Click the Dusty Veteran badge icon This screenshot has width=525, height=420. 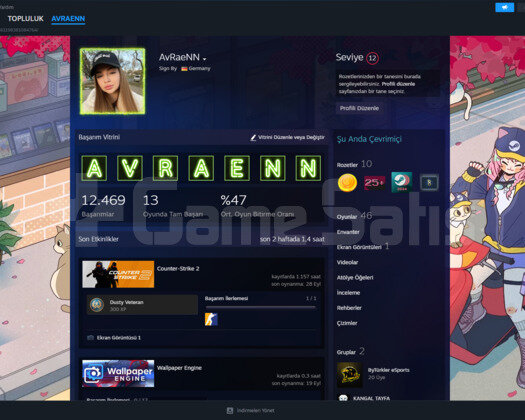(97, 305)
